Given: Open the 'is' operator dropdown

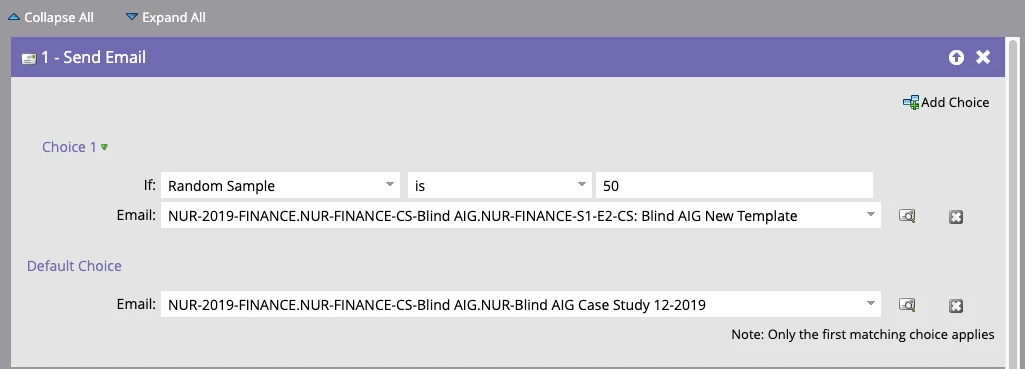Looking at the screenshot, I should coord(499,185).
